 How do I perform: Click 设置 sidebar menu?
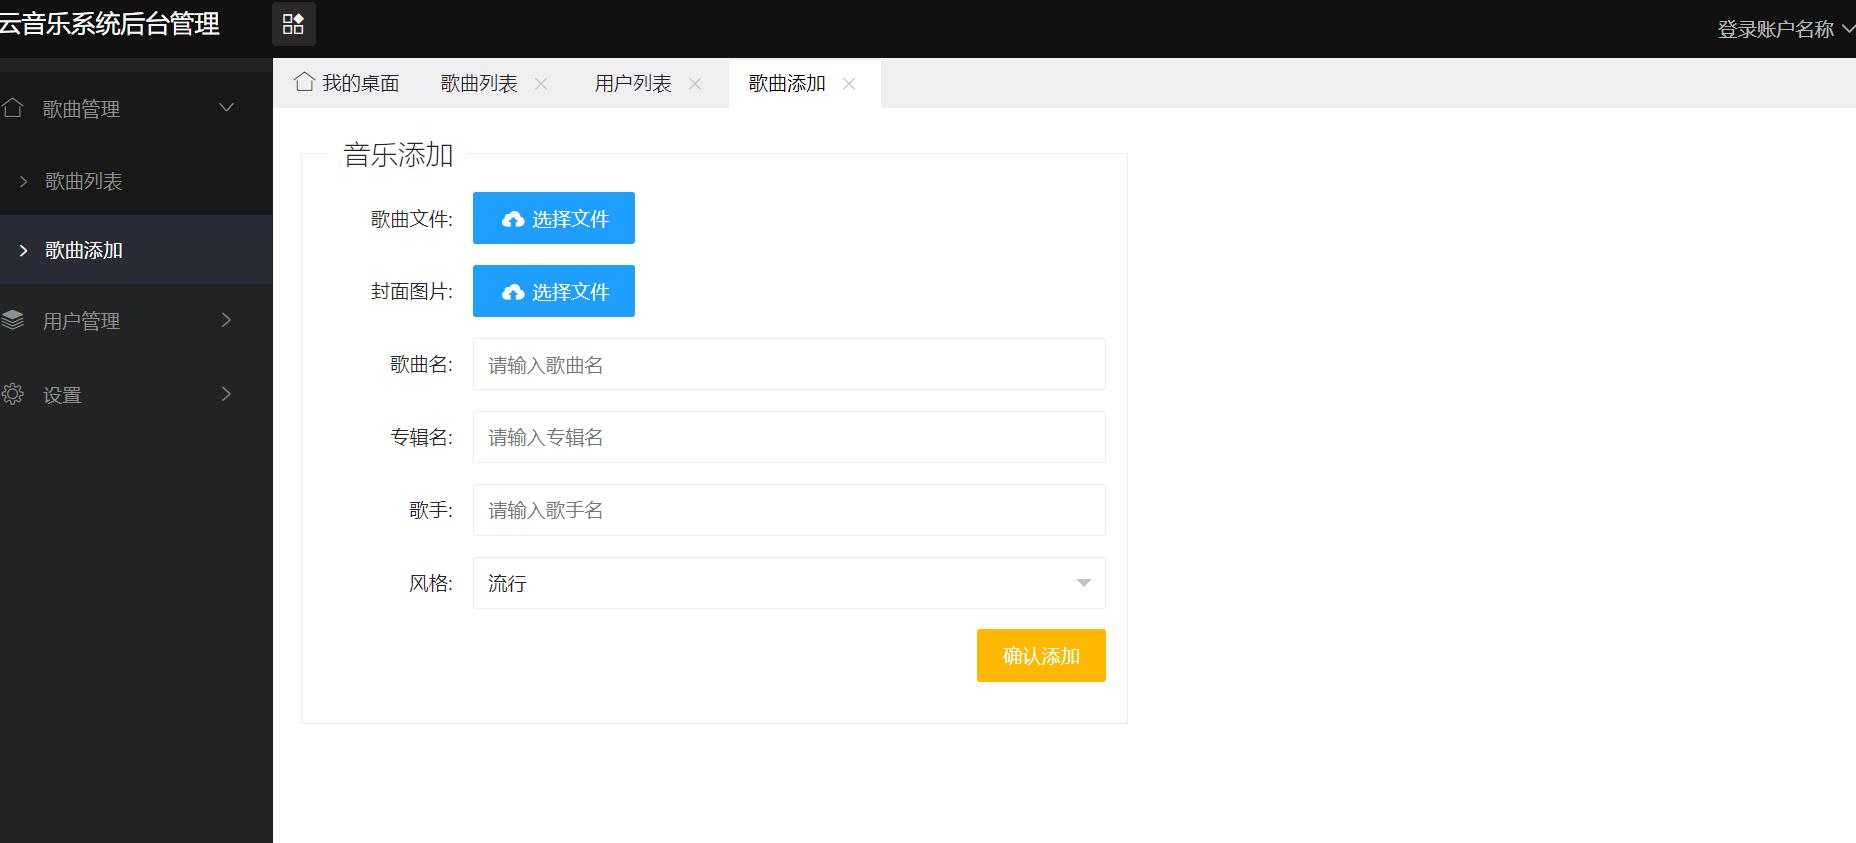136,394
